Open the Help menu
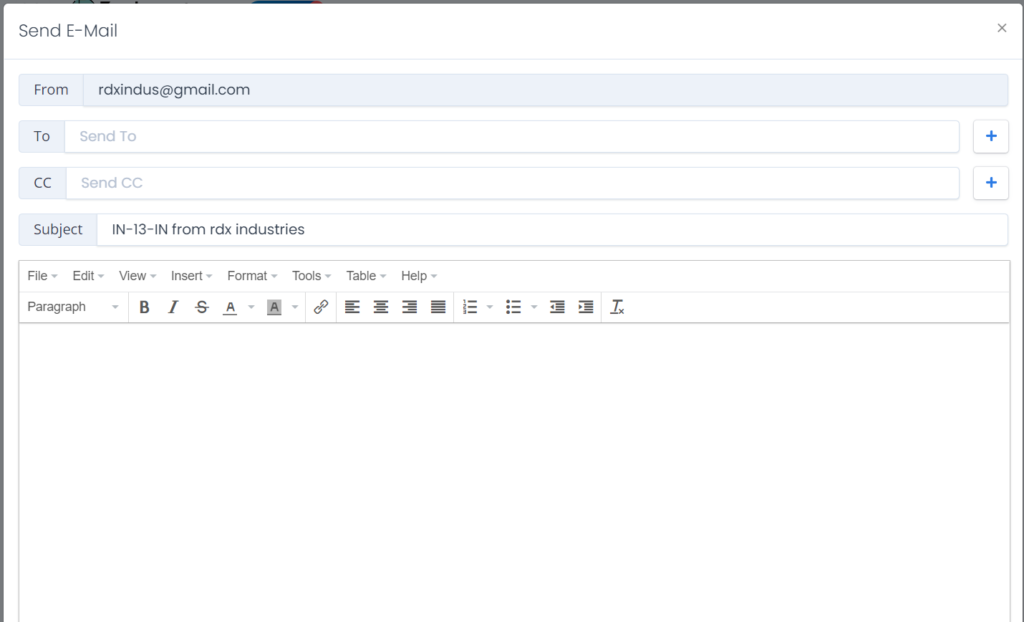This screenshot has width=1024, height=622. click(419, 276)
